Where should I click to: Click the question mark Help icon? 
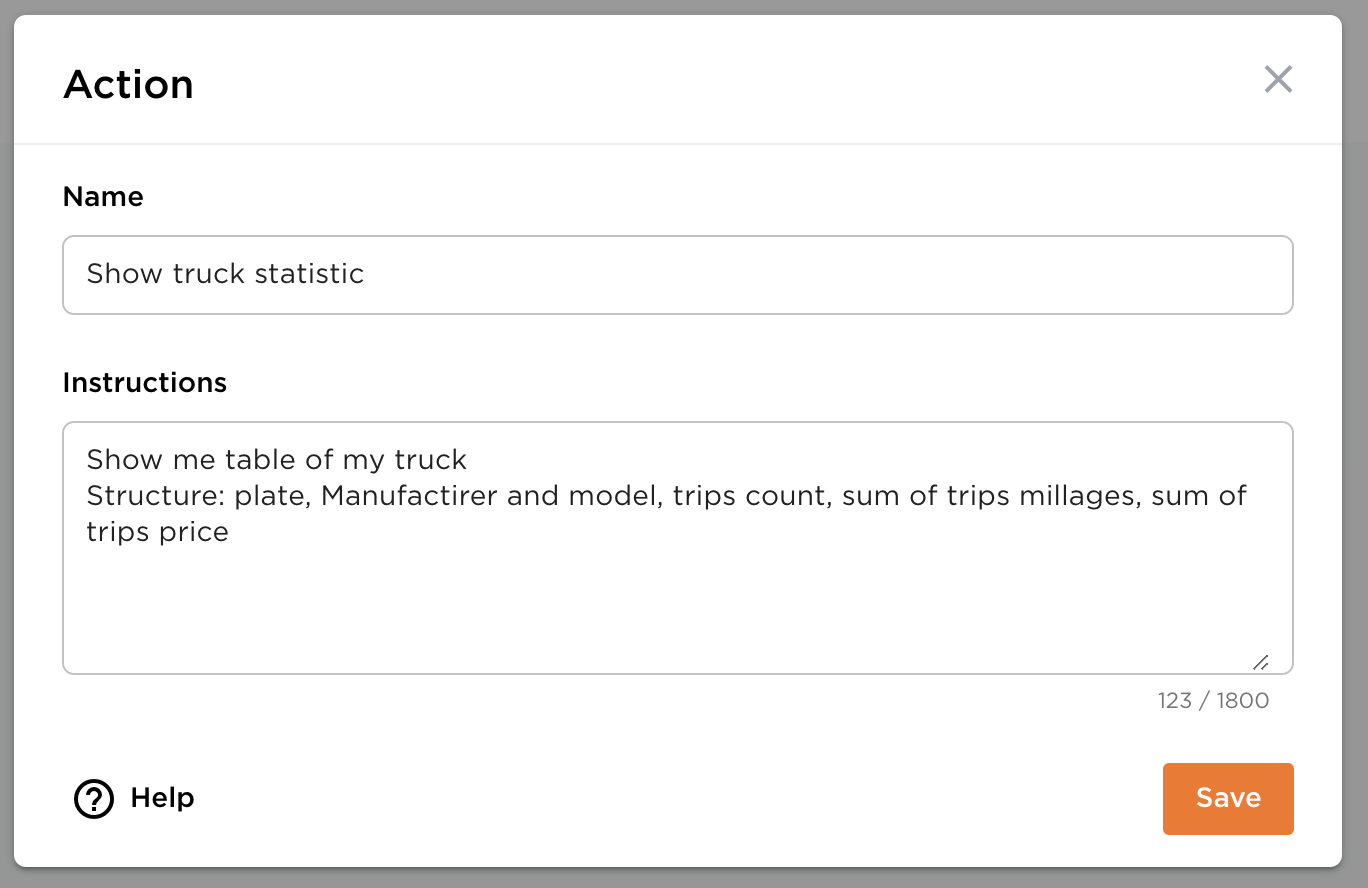click(x=94, y=799)
